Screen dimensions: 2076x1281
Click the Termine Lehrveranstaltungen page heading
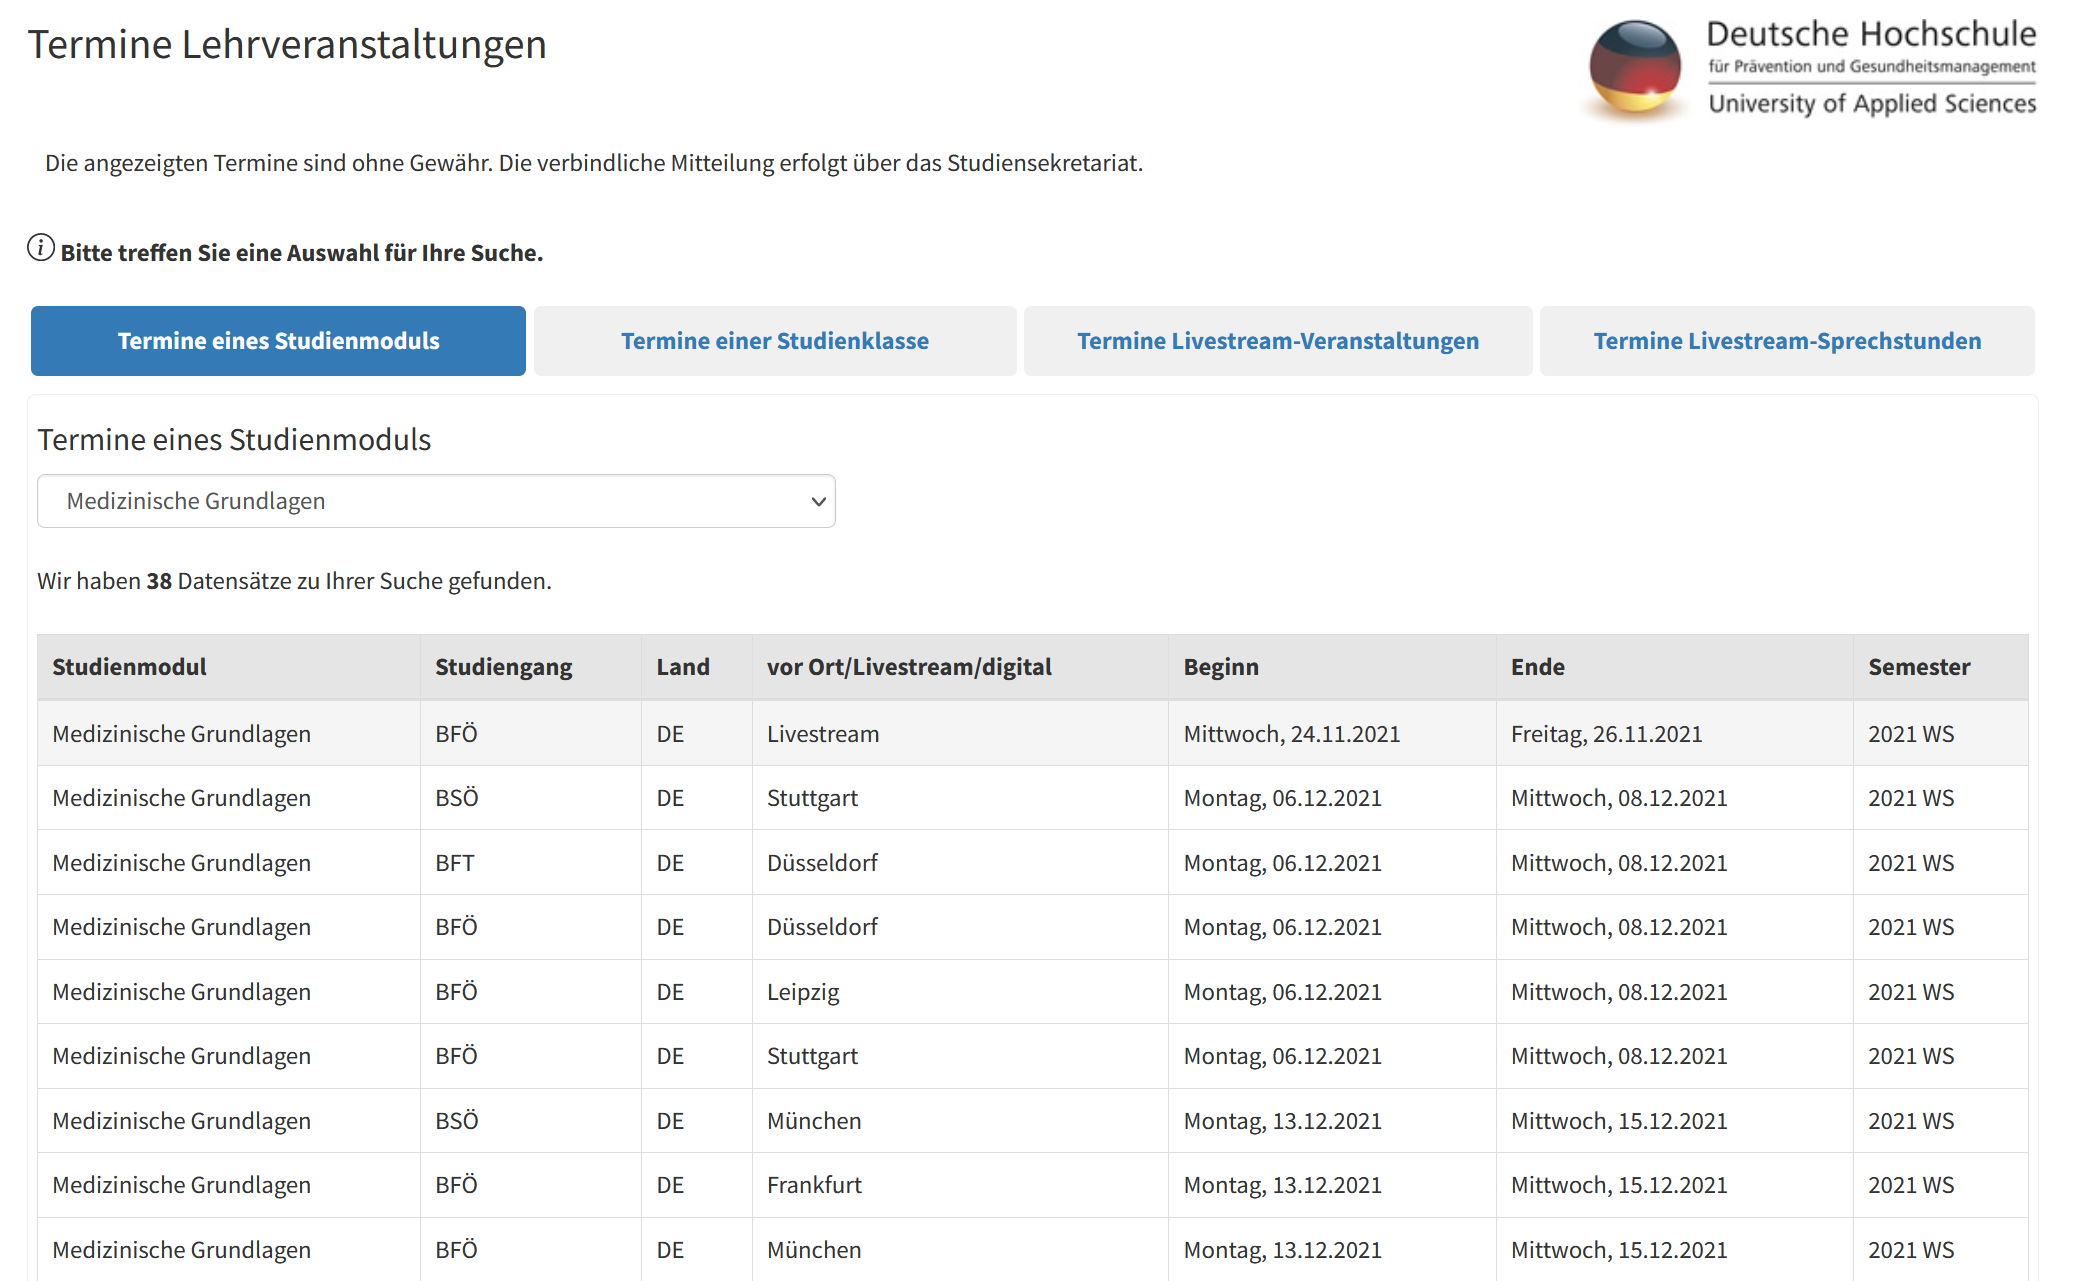tap(287, 45)
